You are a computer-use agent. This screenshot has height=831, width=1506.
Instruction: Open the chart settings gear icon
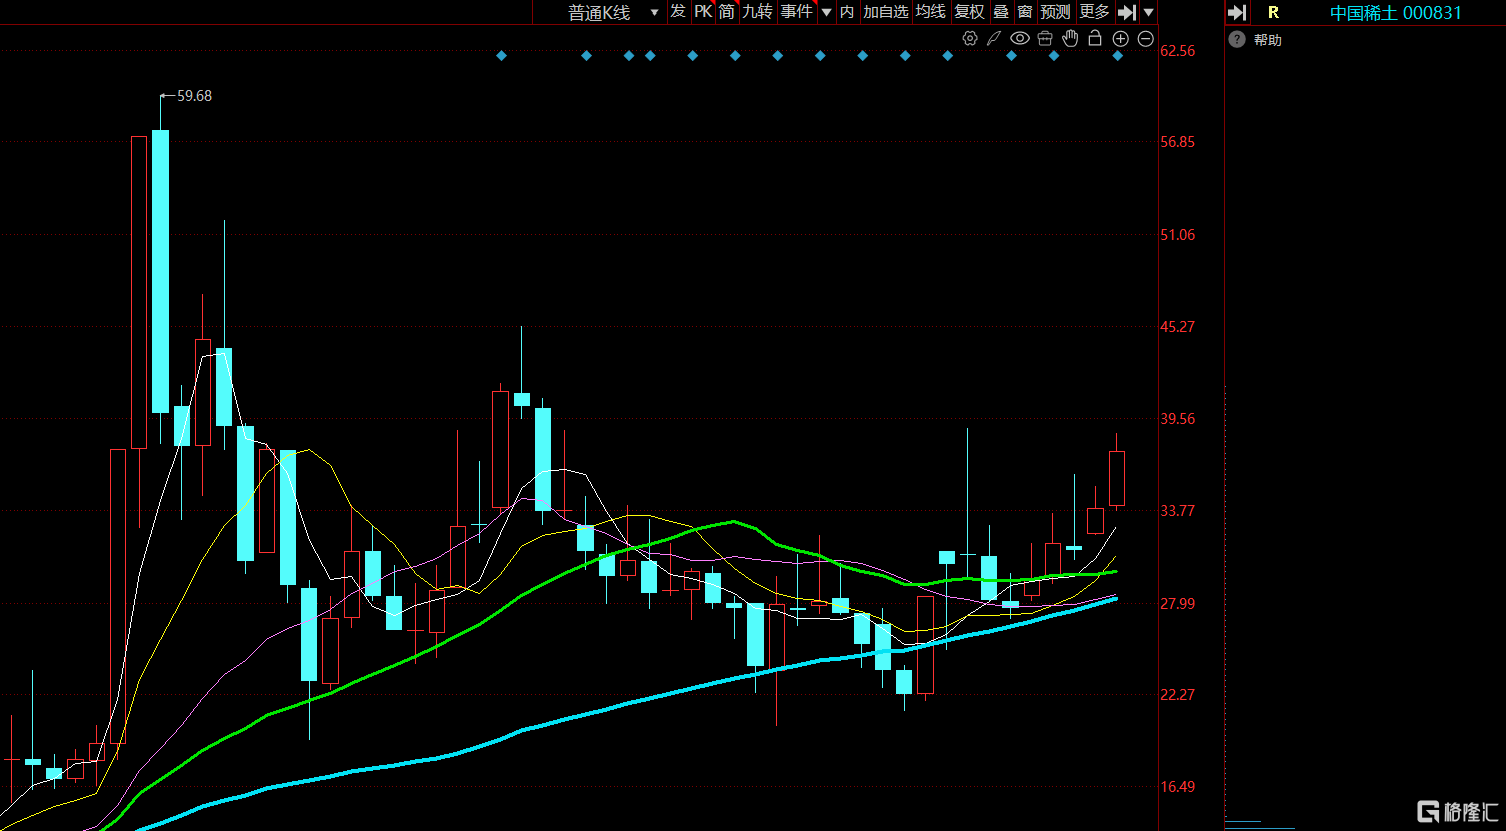point(969,38)
